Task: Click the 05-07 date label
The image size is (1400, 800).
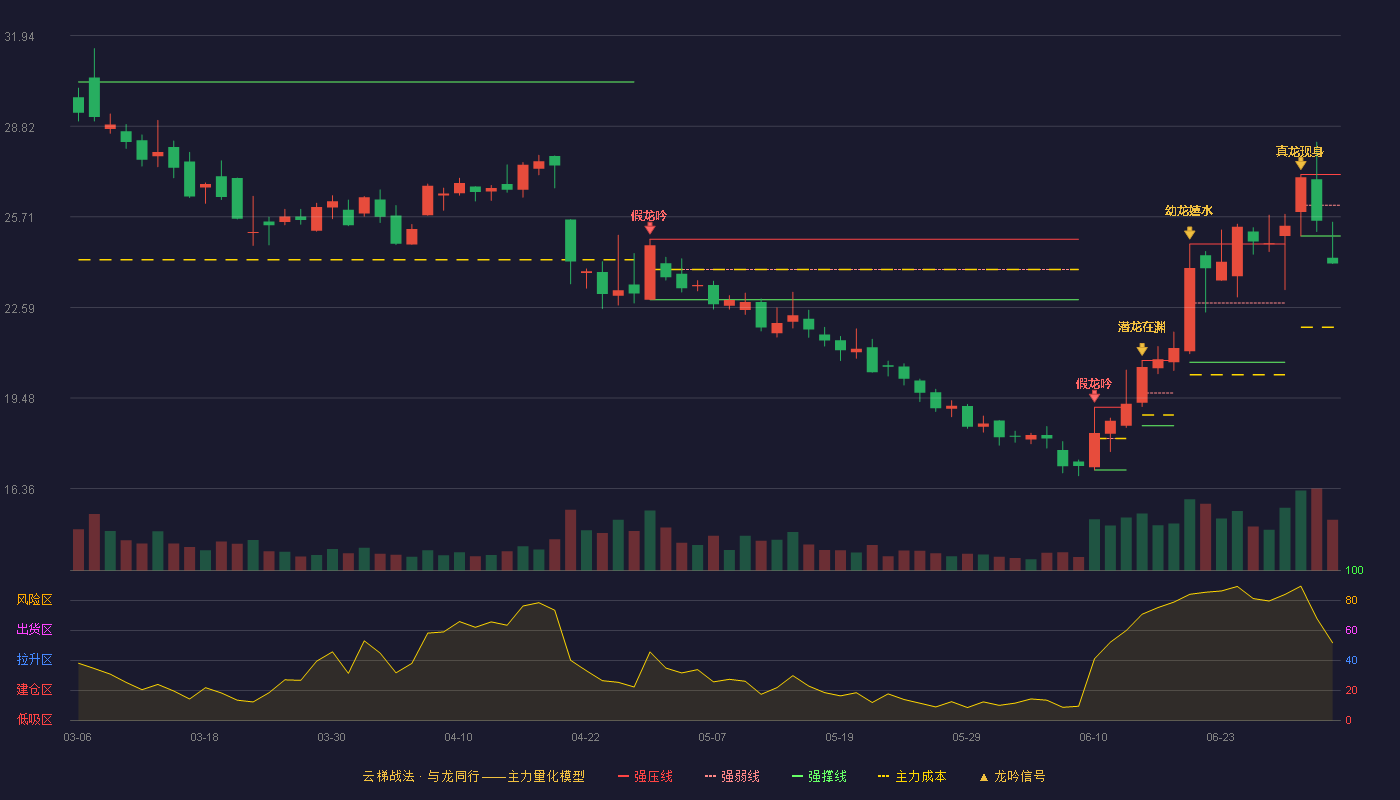Action: click(x=712, y=737)
